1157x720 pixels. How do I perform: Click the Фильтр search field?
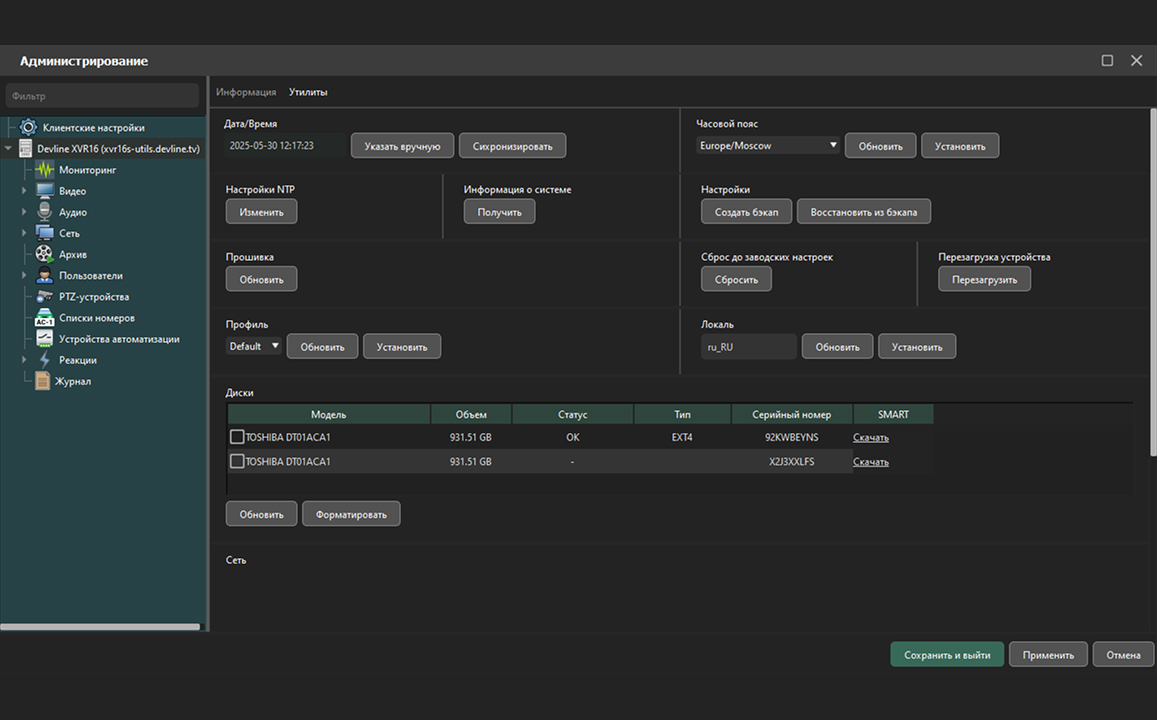[103, 96]
